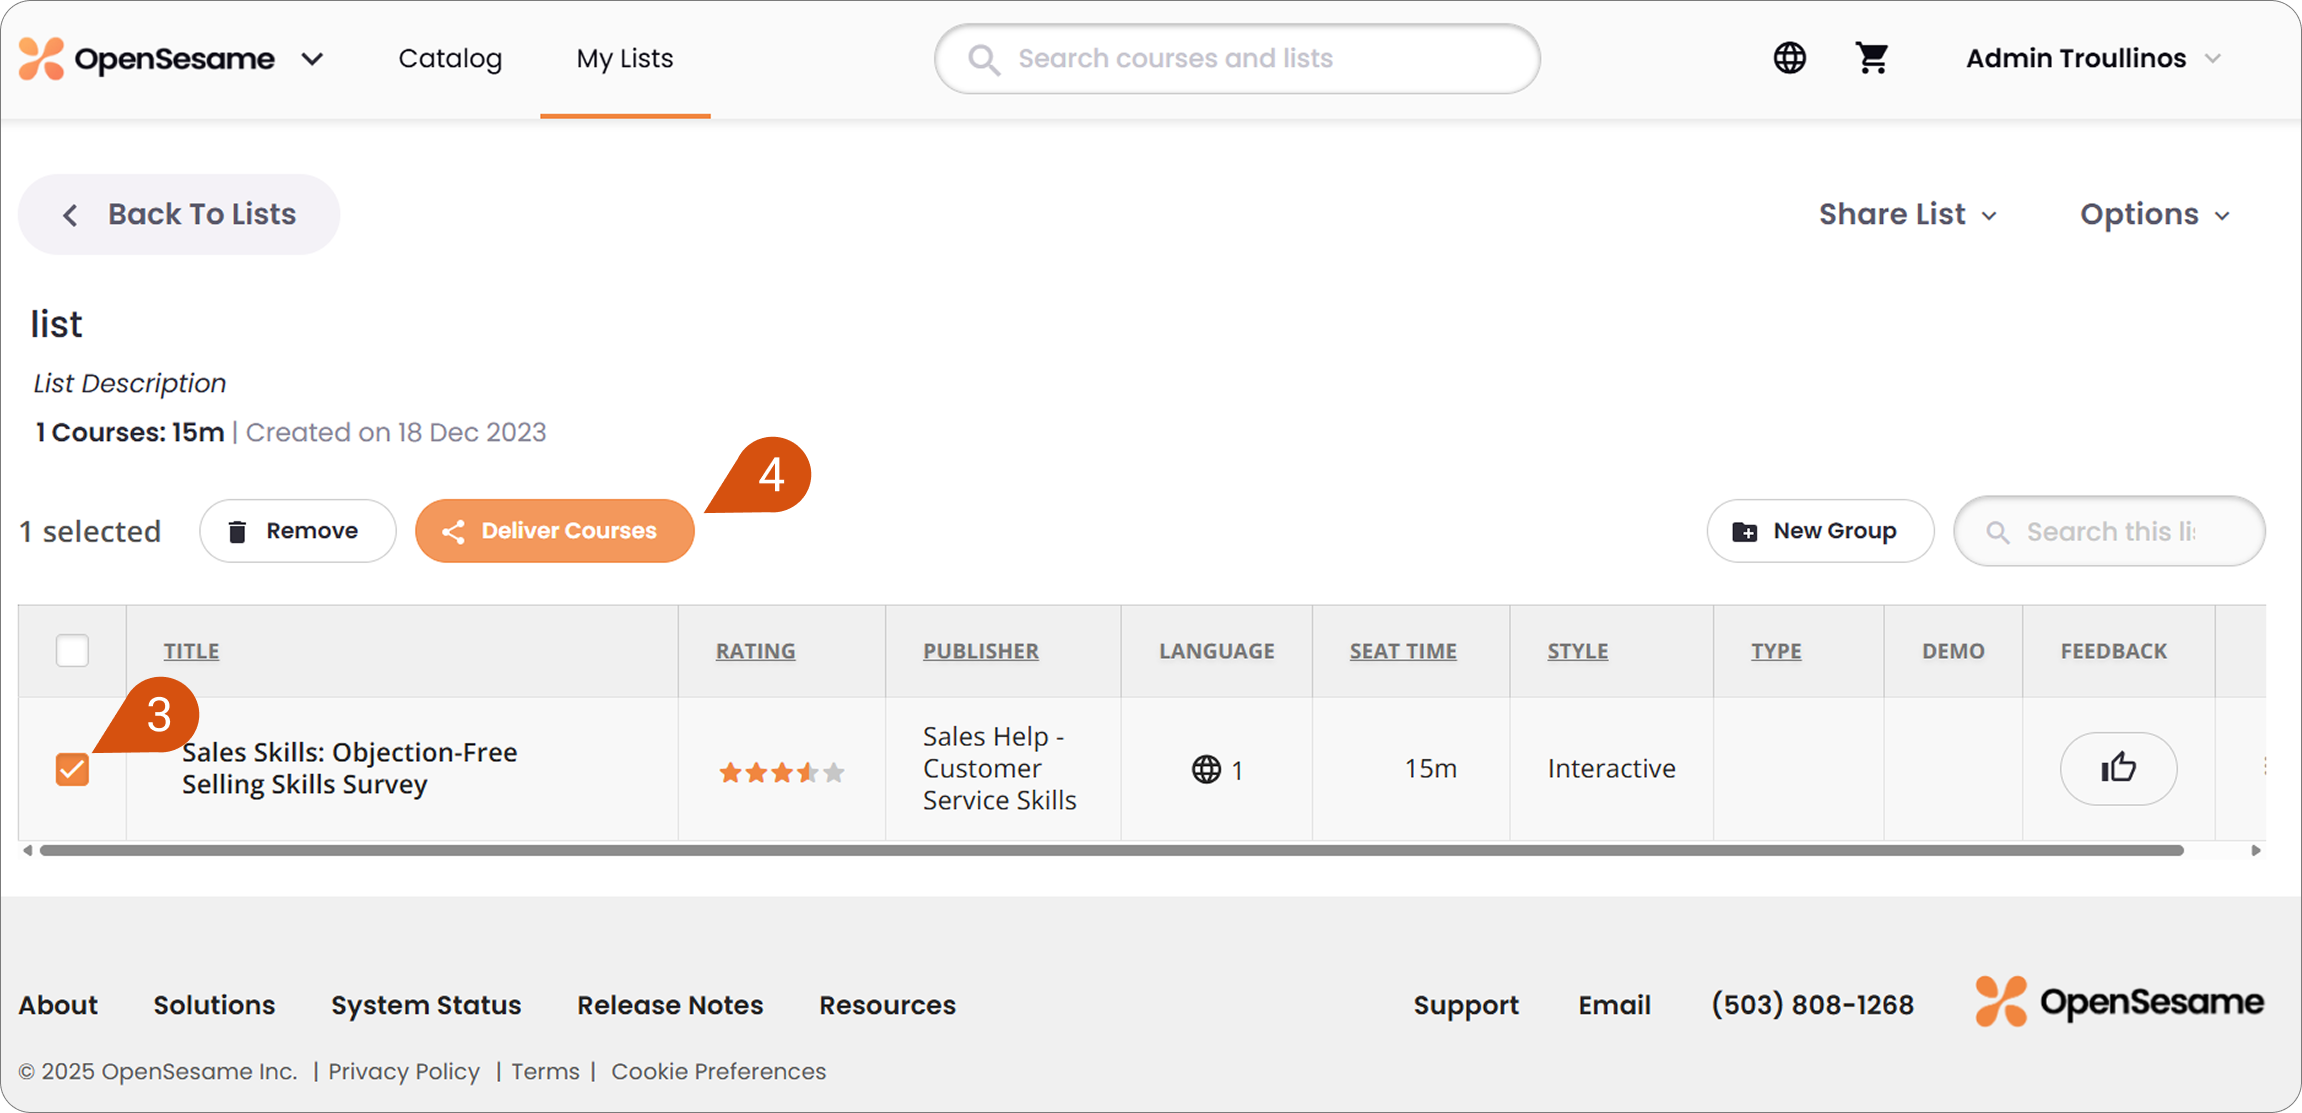This screenshot has width=2302, height=1113.
Task: Expand the Share List dropdown
Action: click(1908, 214)
